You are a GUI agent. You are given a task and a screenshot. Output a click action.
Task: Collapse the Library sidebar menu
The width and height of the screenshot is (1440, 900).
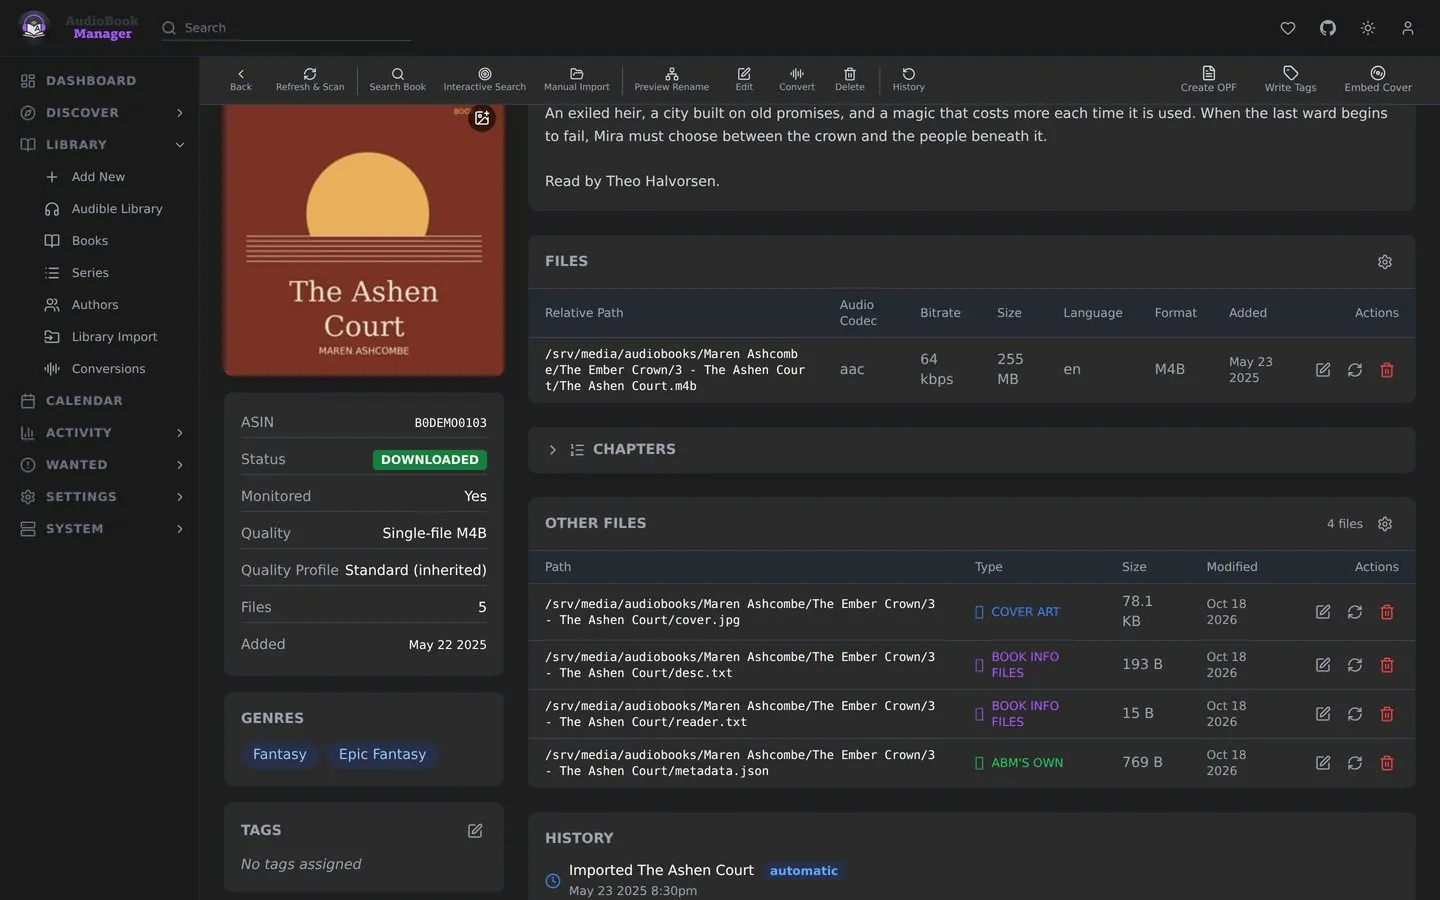tap(180, 145)
